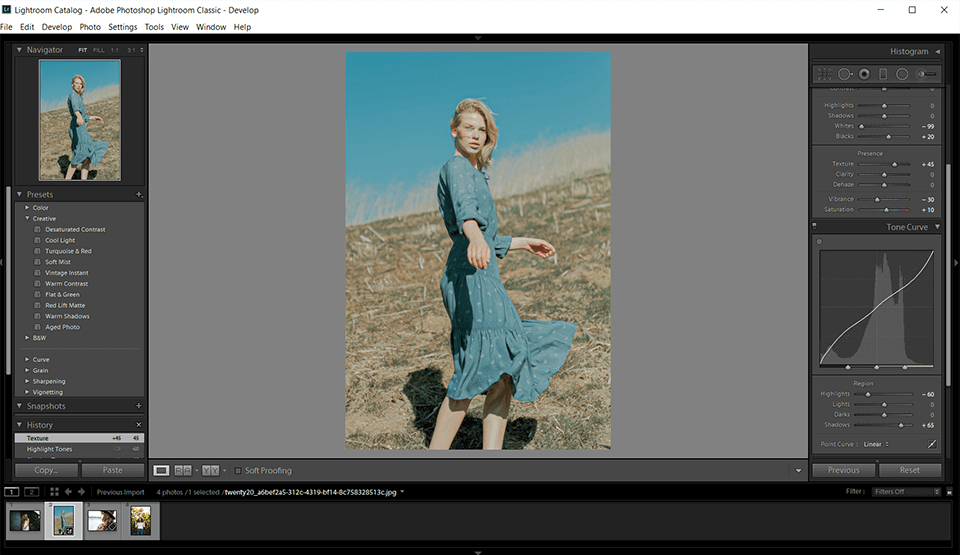Screen dimensions: 960x555
Task: Click the Copy... button
Action: click(x=46, y=470)
